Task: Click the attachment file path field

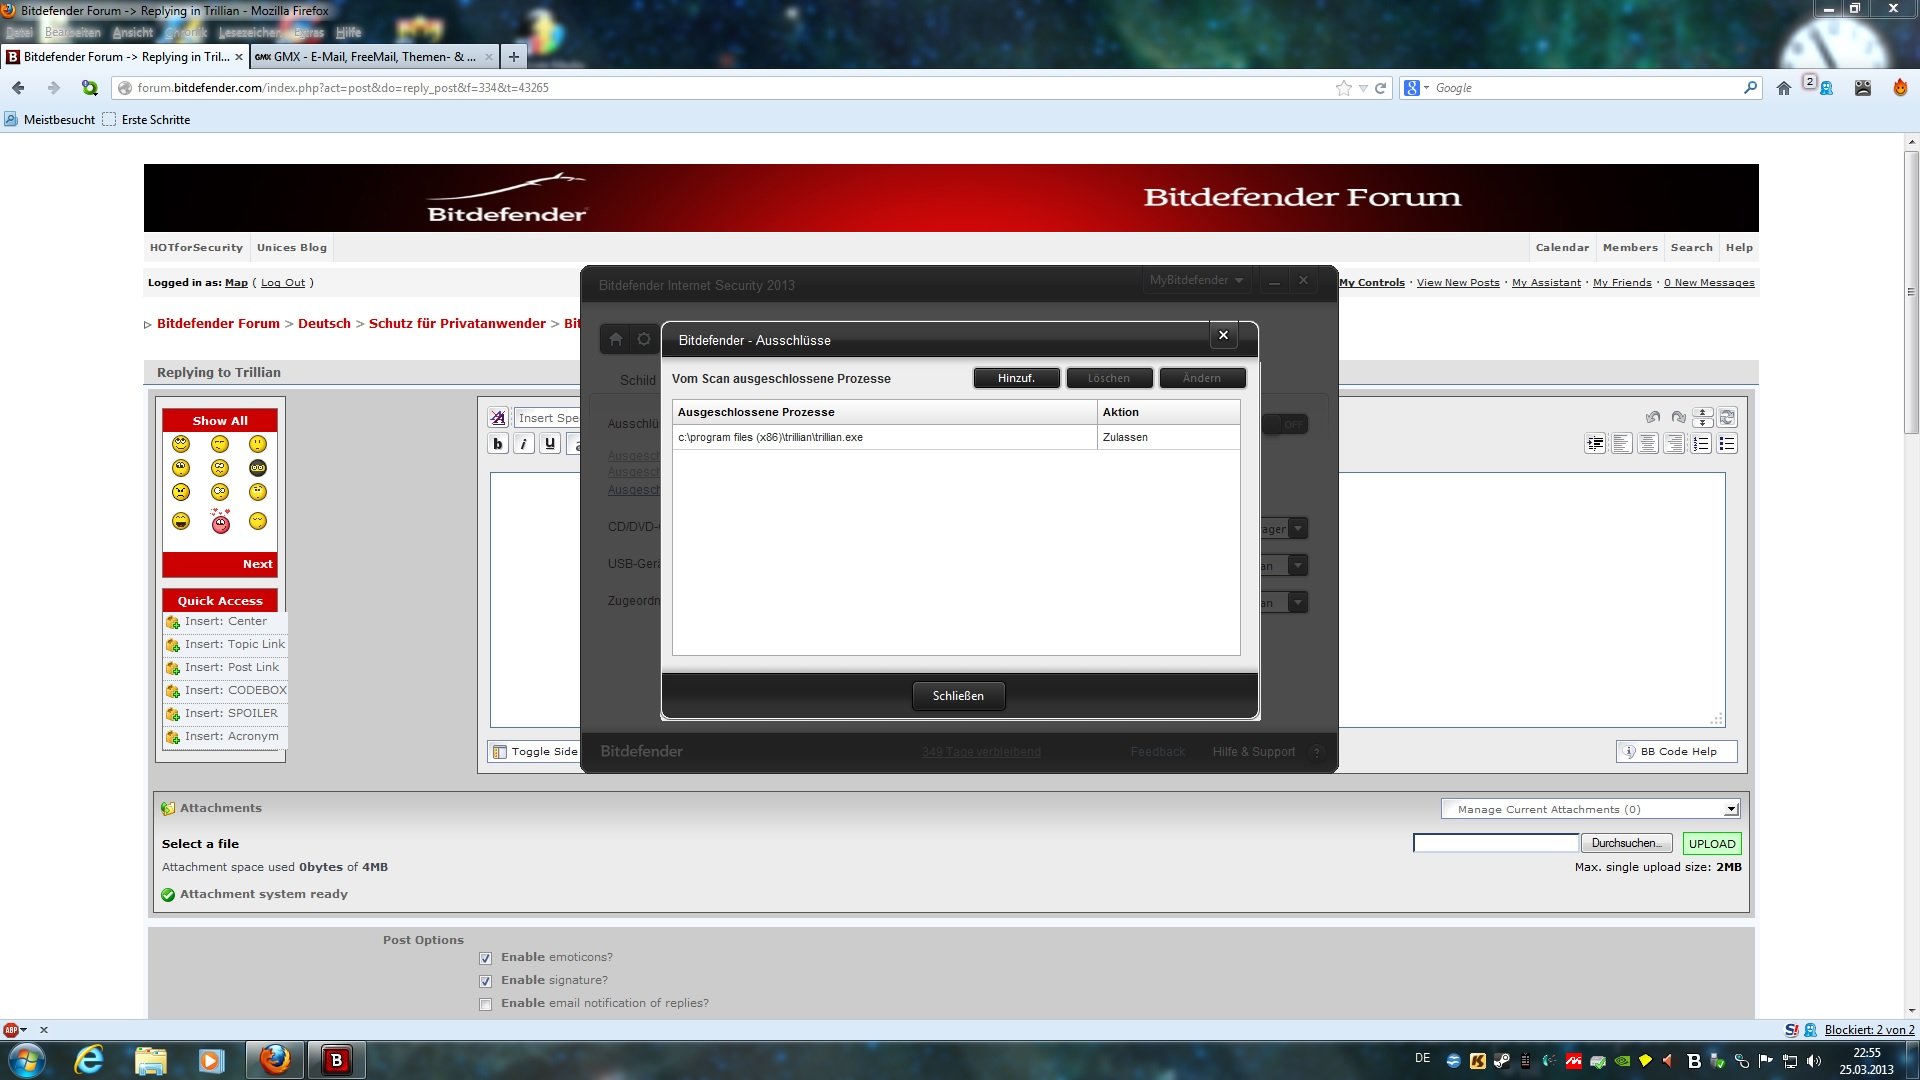Action: point(1495,844)
